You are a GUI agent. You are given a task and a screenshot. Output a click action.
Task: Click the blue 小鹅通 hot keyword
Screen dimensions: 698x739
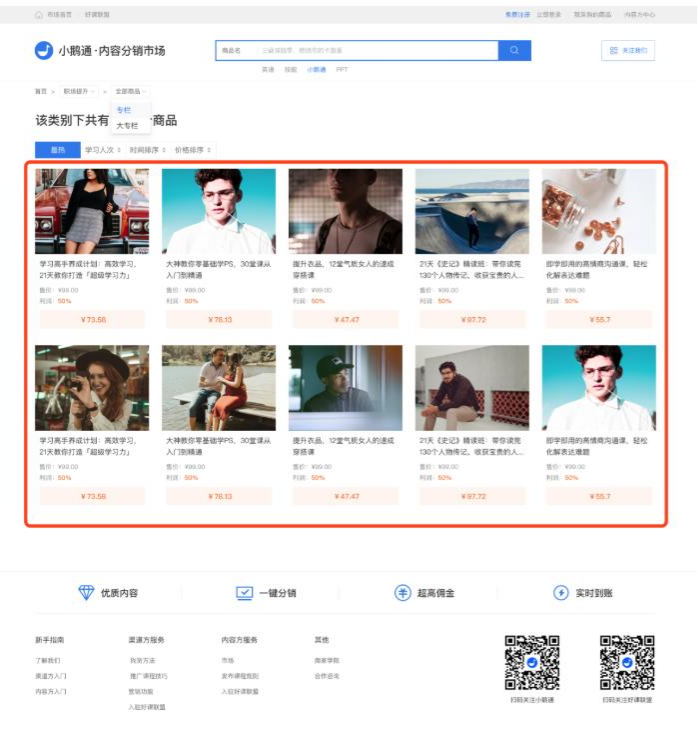click(316, 70)
